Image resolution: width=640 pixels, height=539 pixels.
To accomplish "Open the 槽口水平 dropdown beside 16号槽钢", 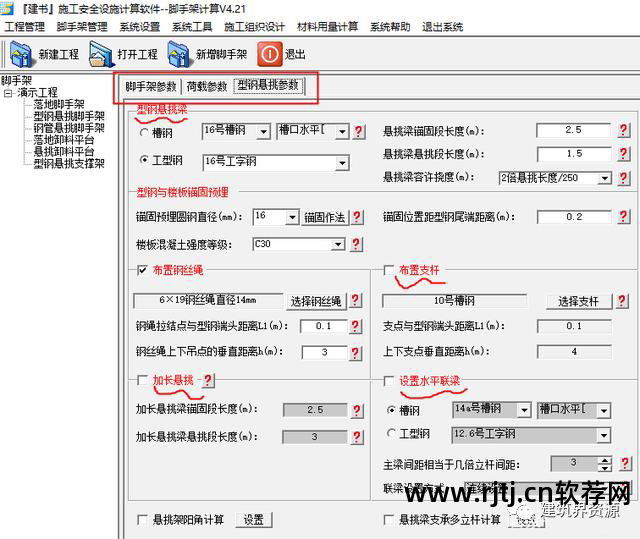I will coord(342,132).
